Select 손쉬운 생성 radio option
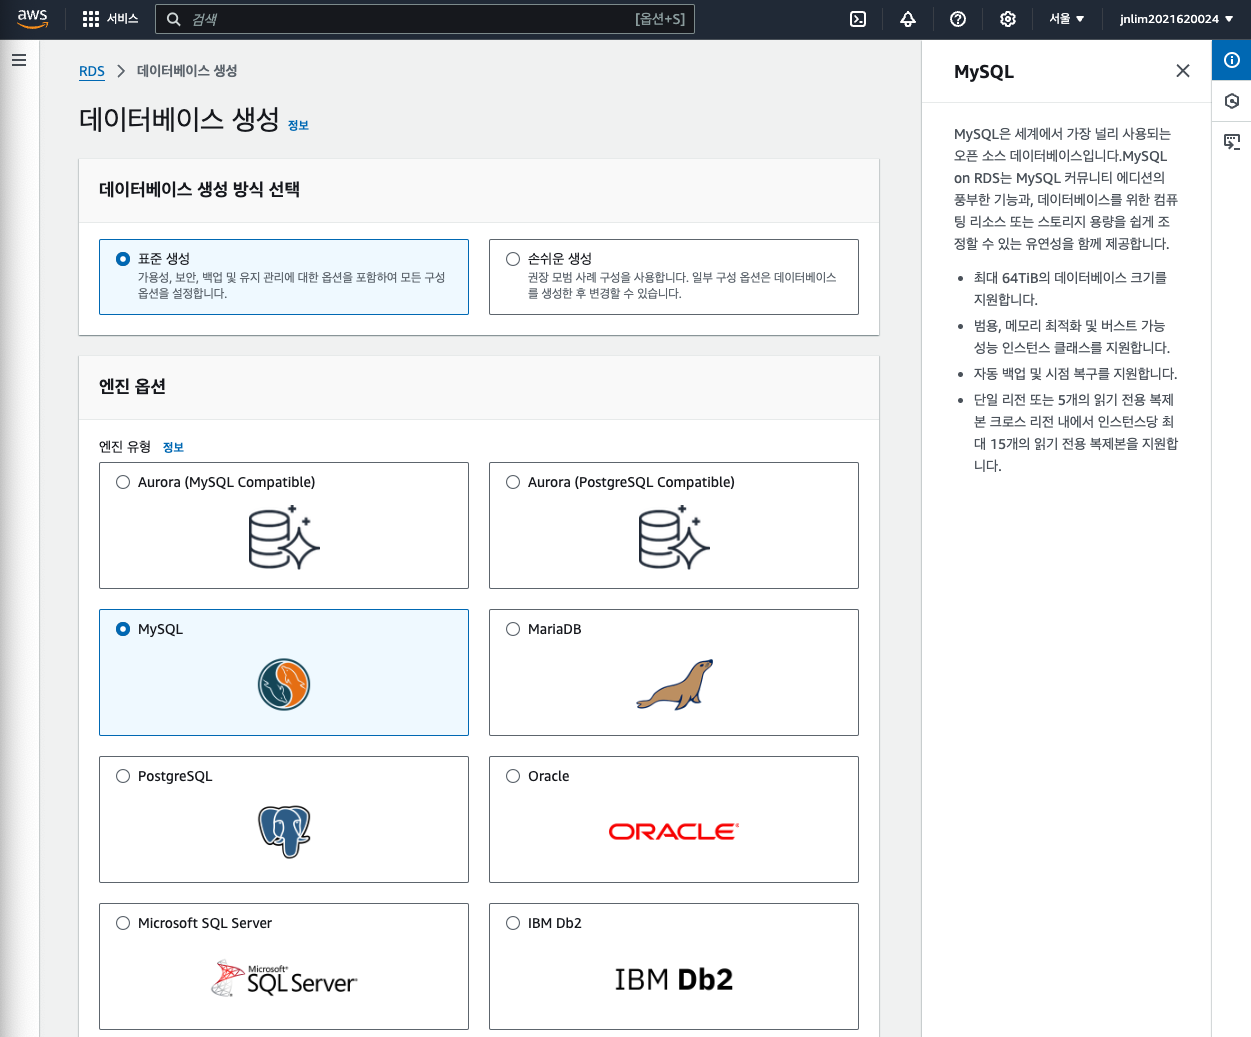The height and width of the screenshot is (1037, 1251). (x=513, y=259)
